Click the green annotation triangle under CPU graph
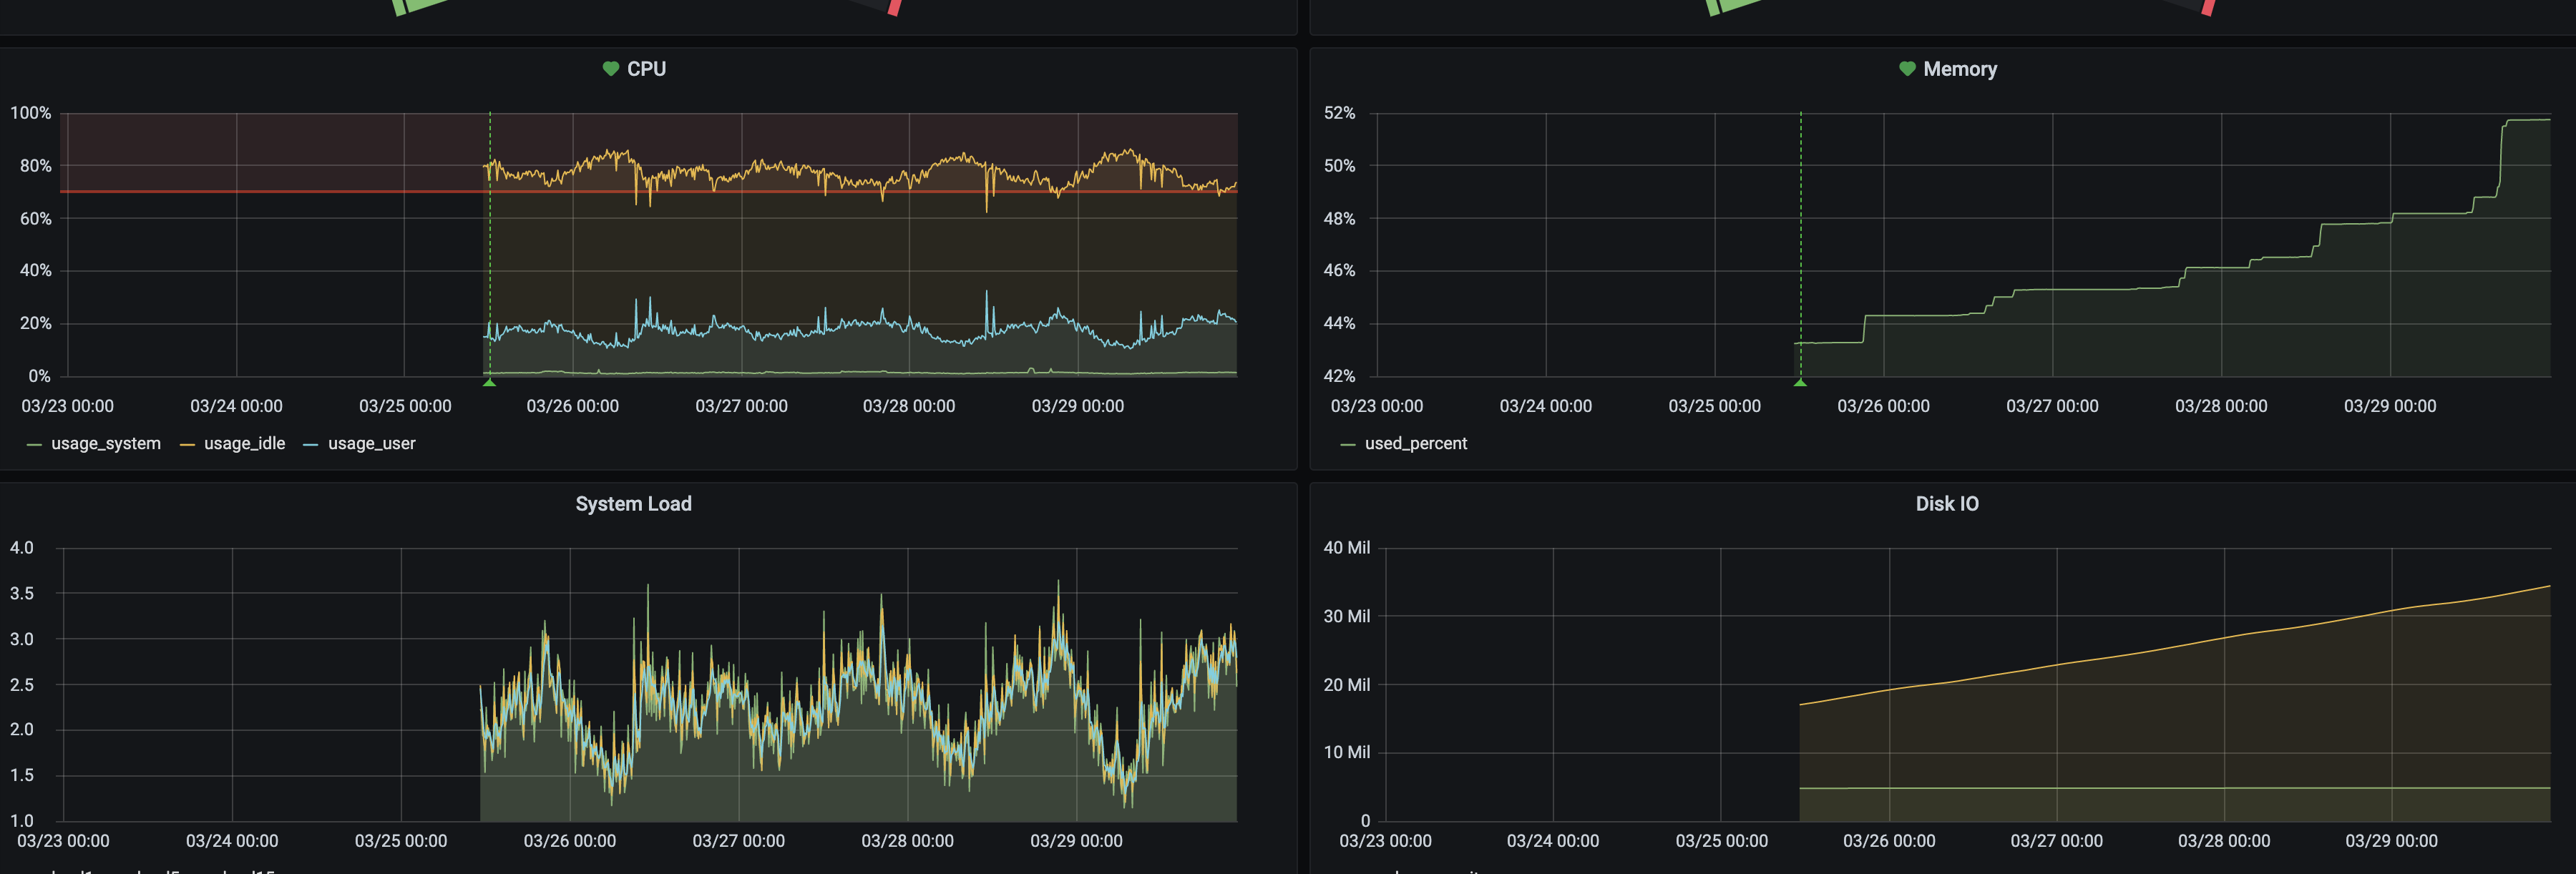This screenshot has width=2576, height=874. (x=489, y=382)
